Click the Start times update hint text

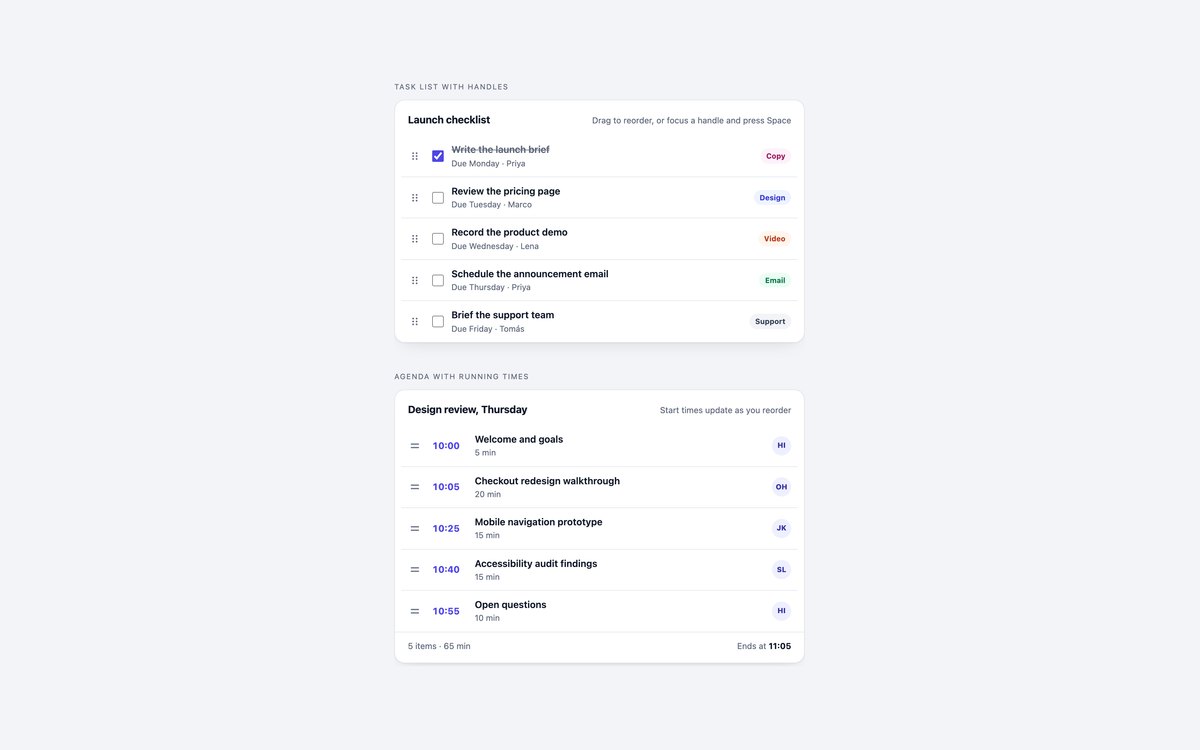click(725, 411)
